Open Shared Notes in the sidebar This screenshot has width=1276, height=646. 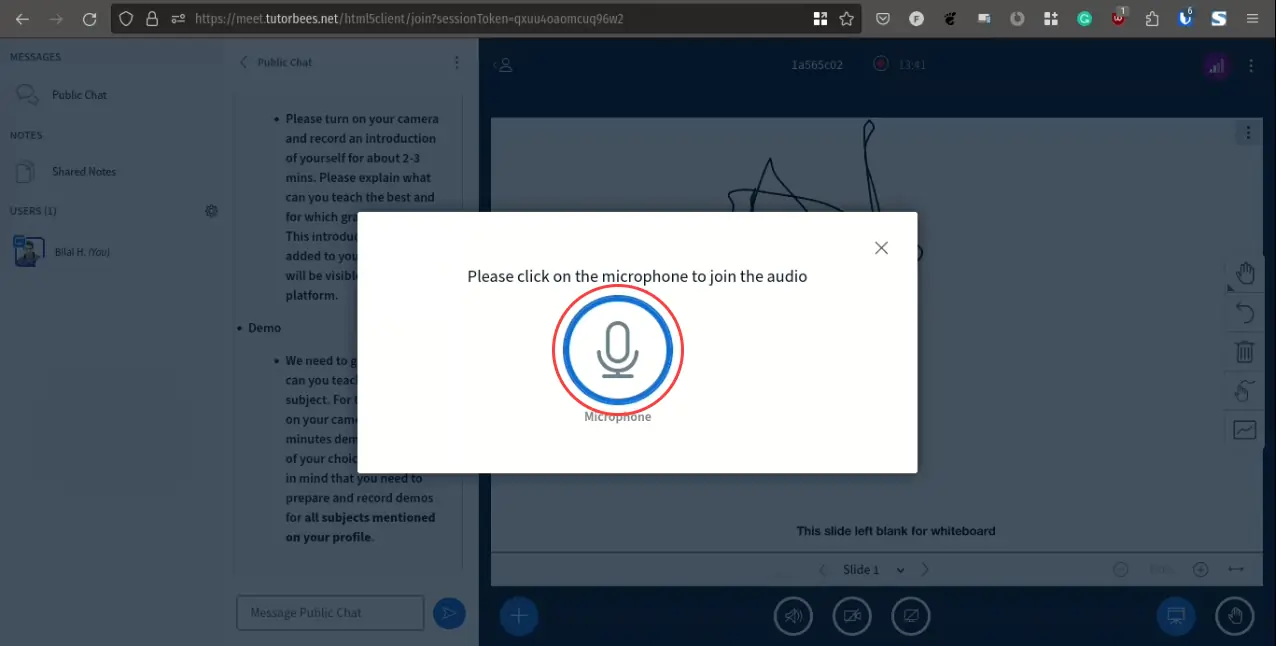click(x=83, y=172)
